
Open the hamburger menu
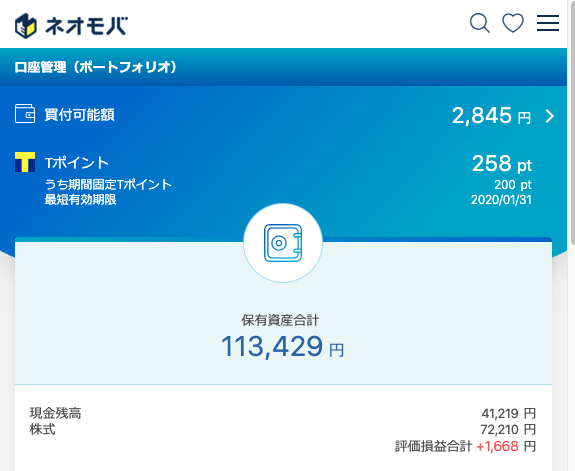[x=548, y=23]
